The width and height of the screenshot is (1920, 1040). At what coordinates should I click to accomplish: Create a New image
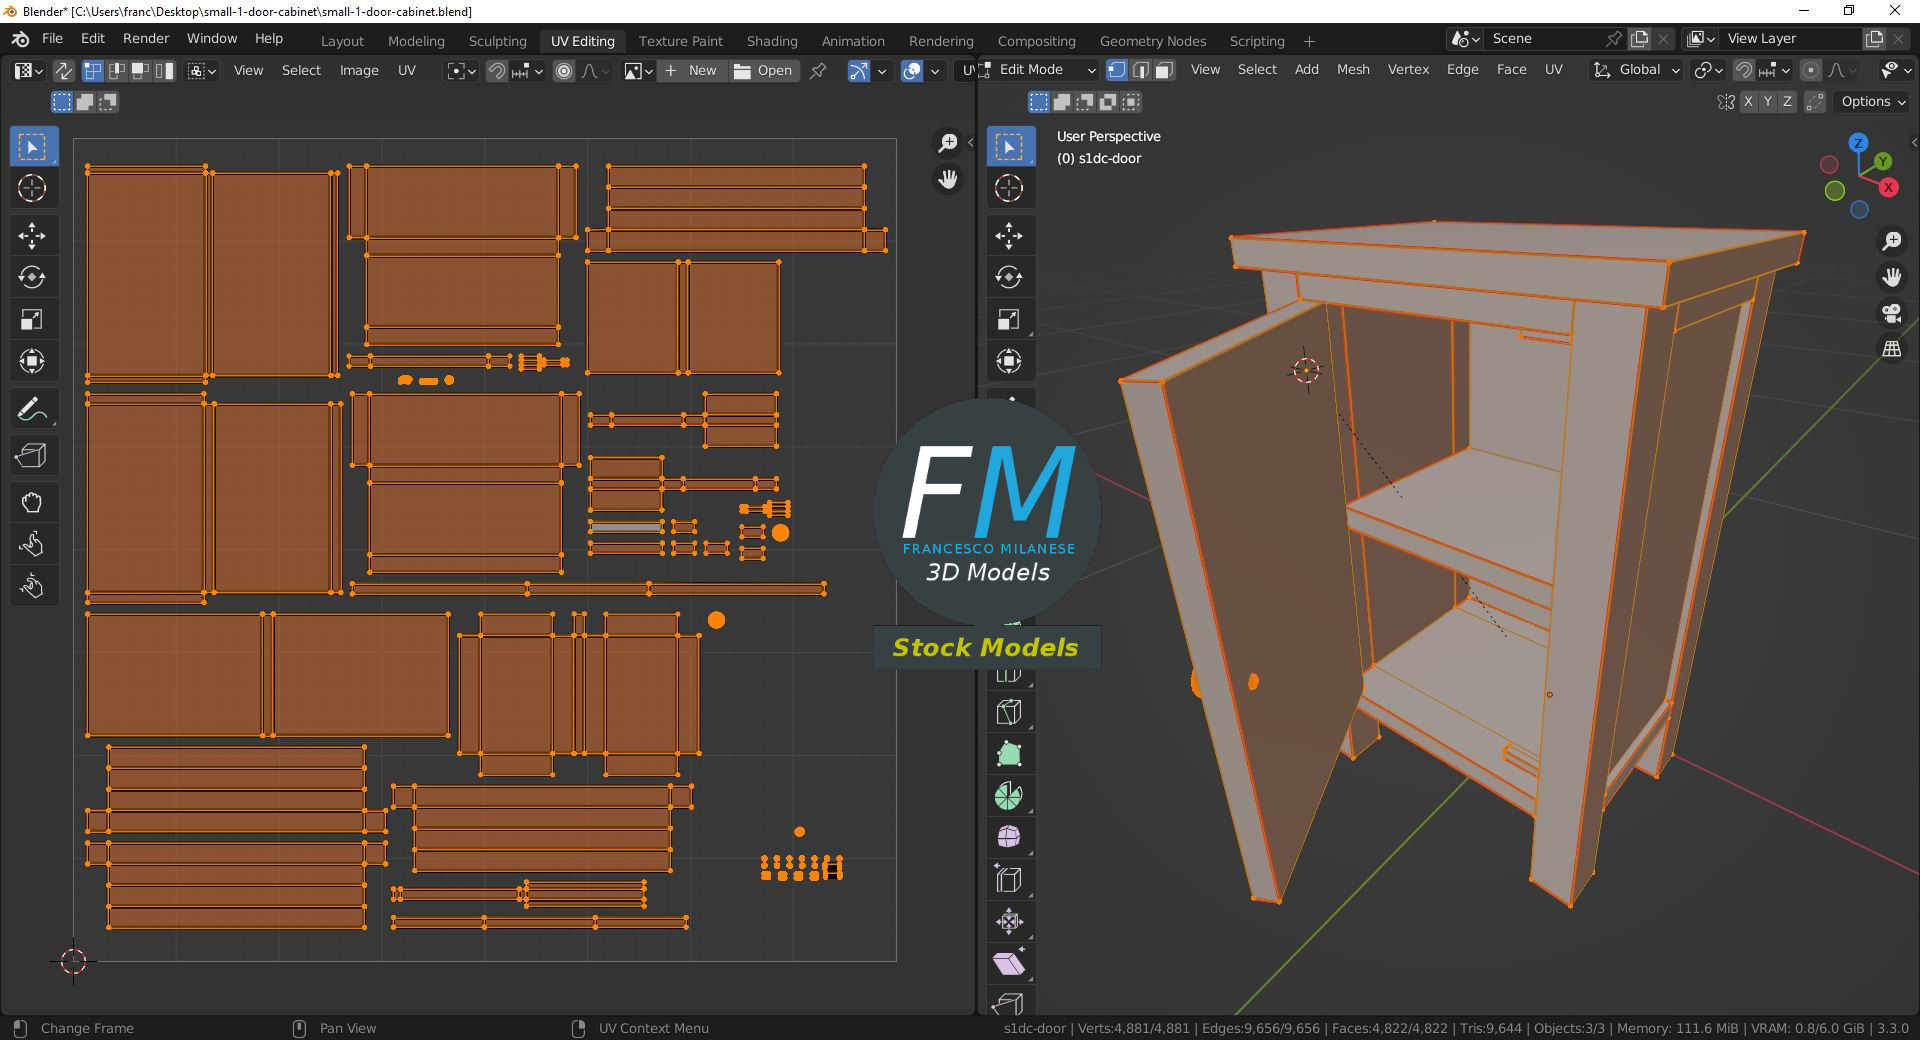click(693, 71)
